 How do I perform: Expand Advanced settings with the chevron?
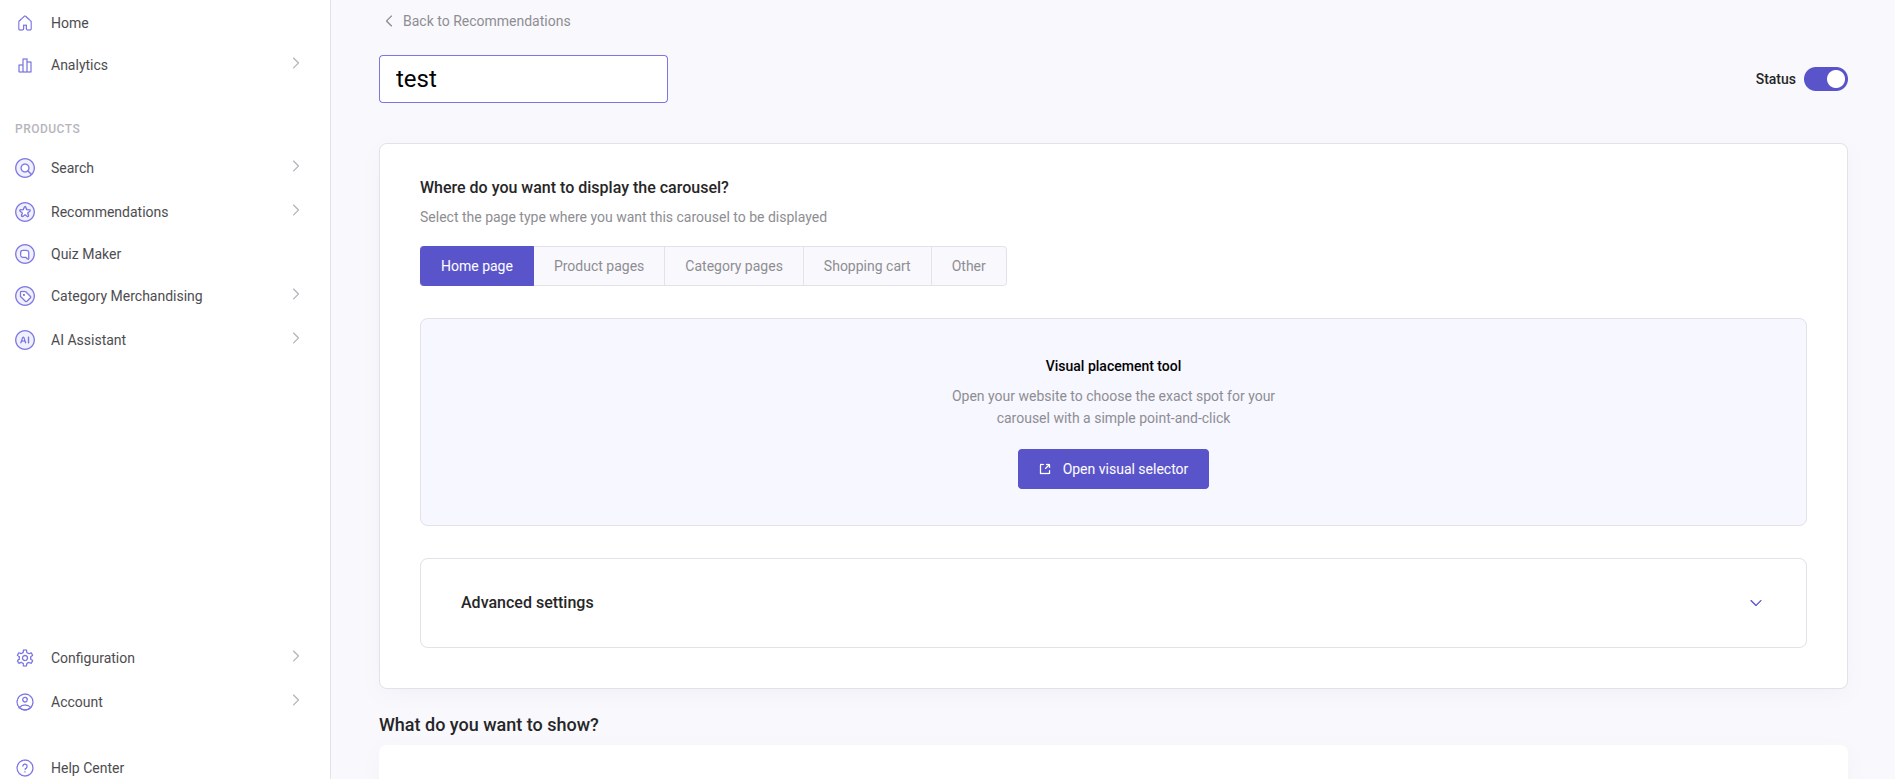click(x=1756, y=603)
